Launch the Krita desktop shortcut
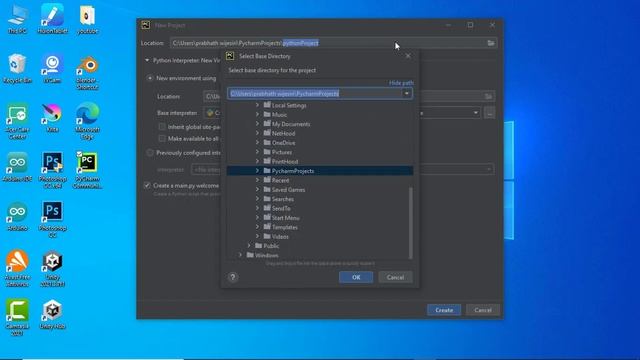The width and height of the screenshot is (640, 360). (52, 118)
